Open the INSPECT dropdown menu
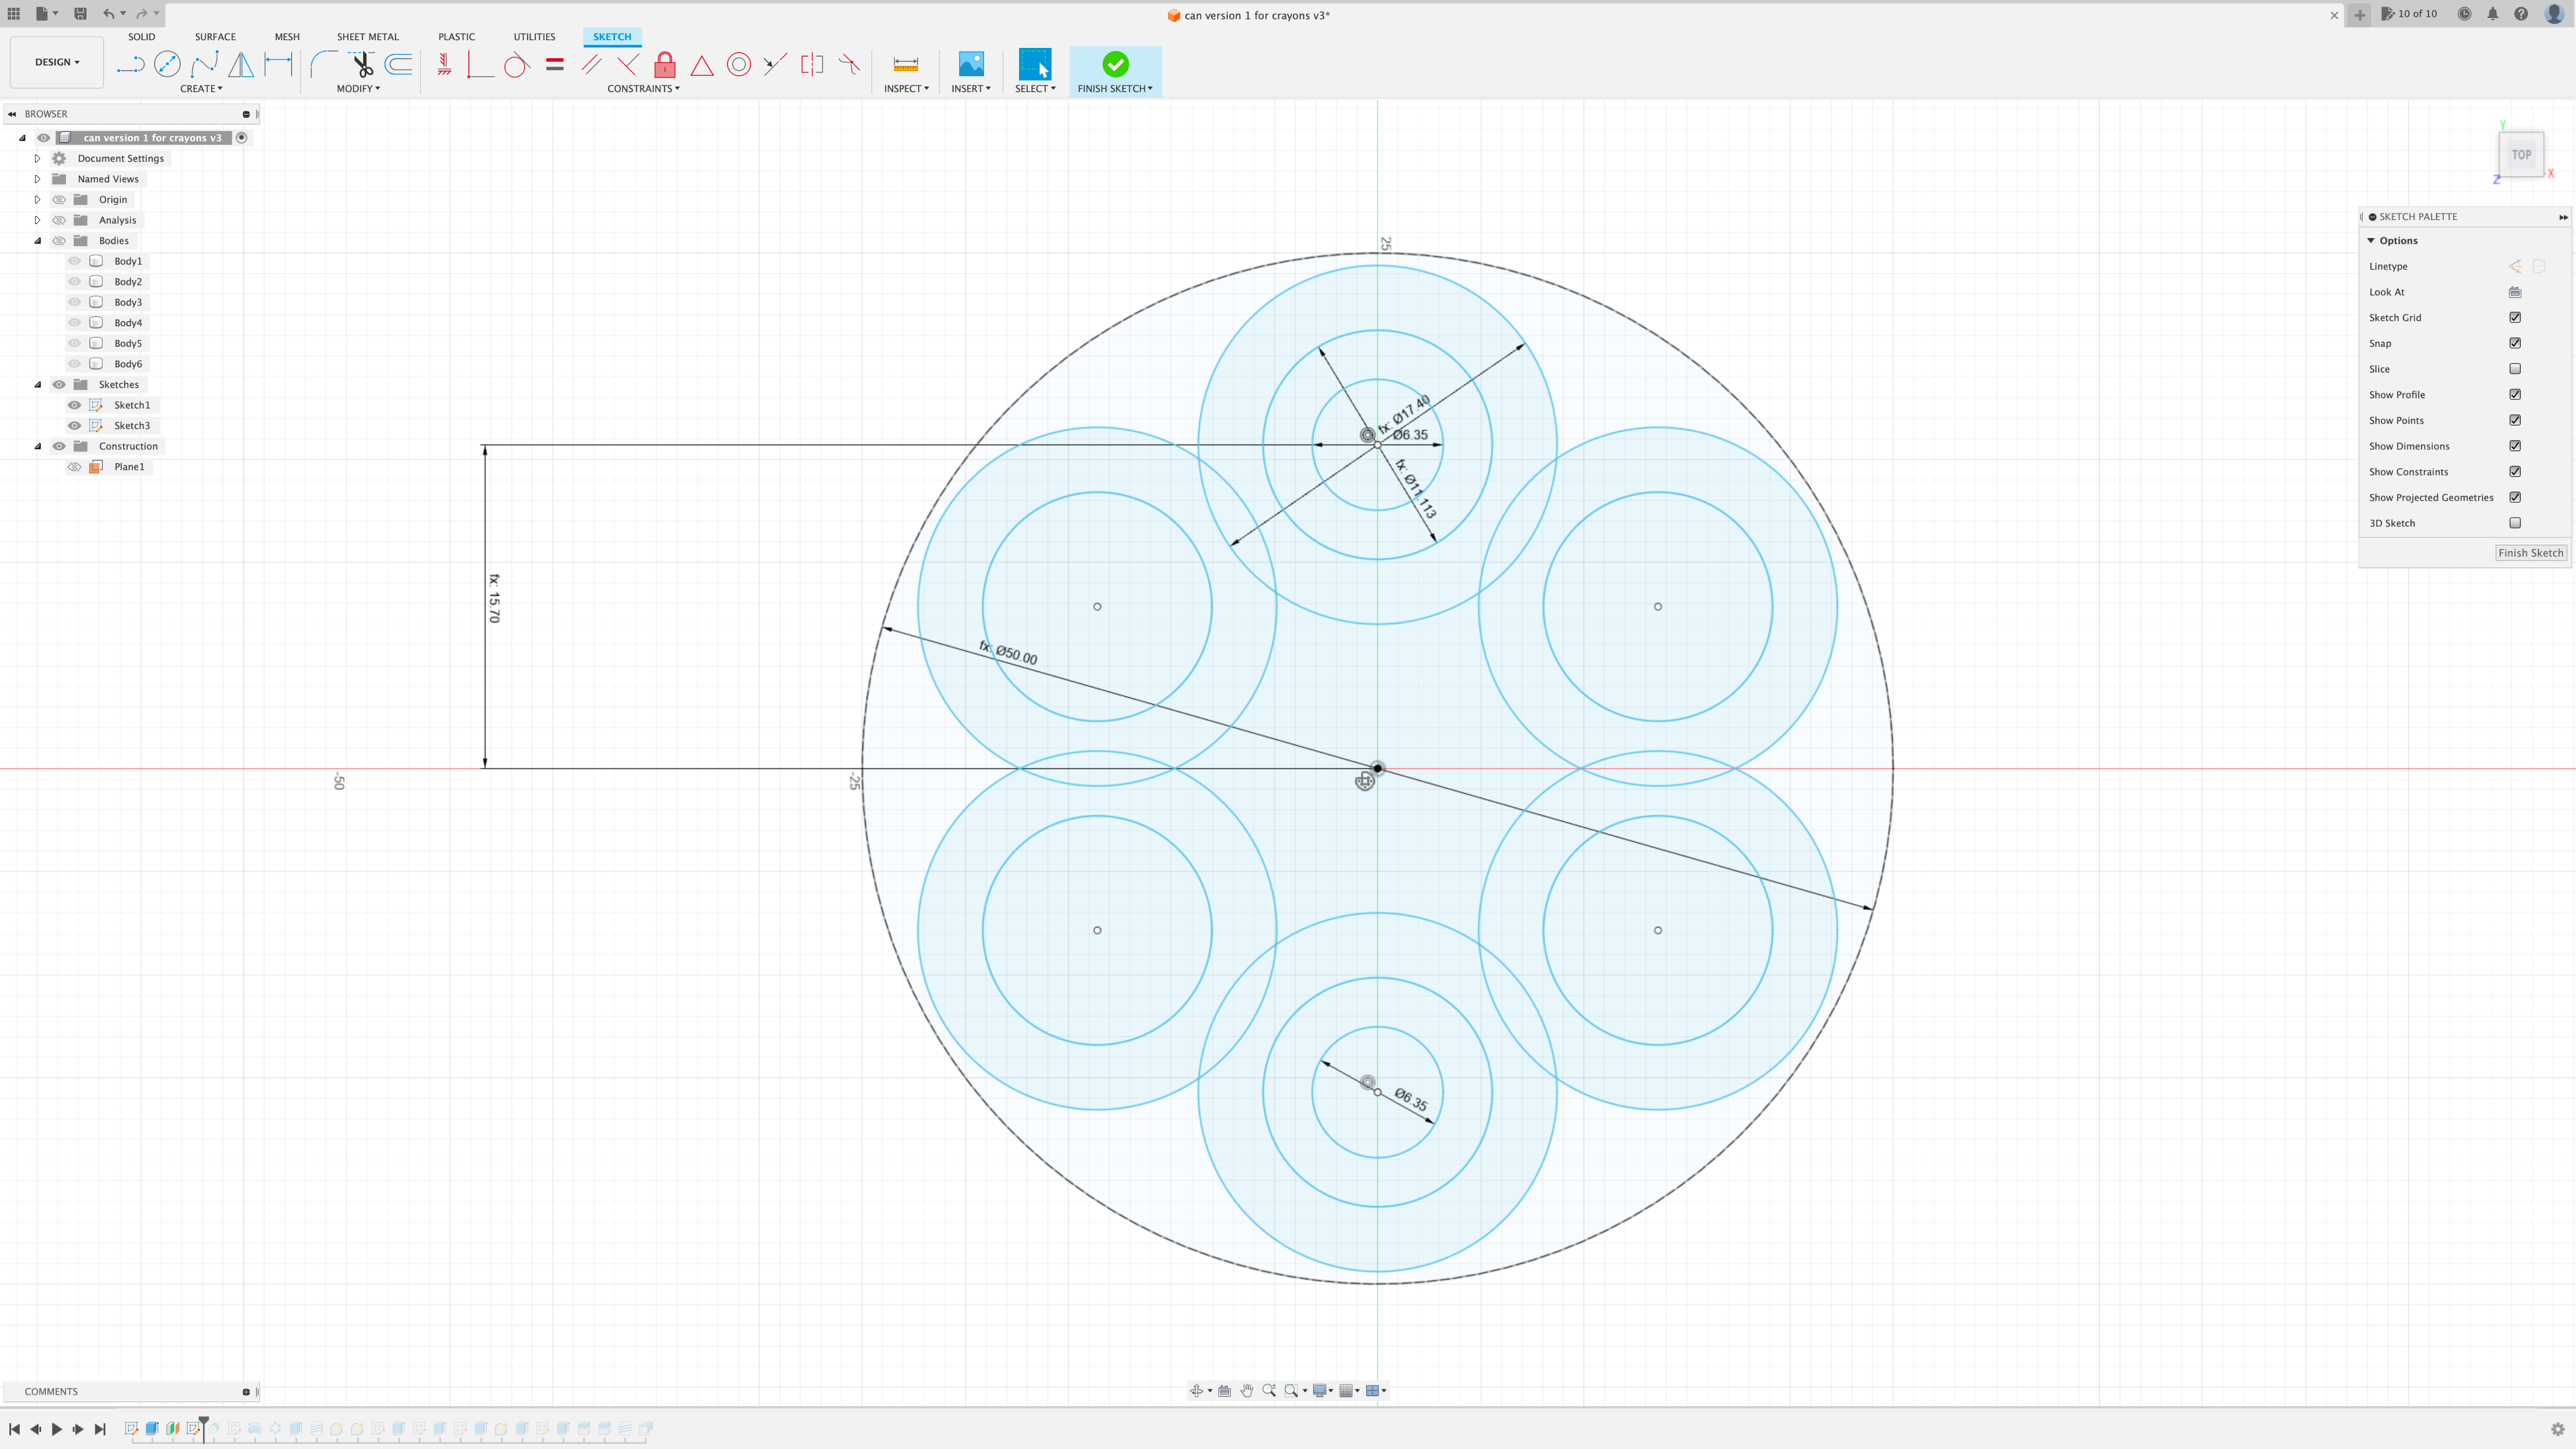Screen dimensions: 2576x1449 coord(906,89)
